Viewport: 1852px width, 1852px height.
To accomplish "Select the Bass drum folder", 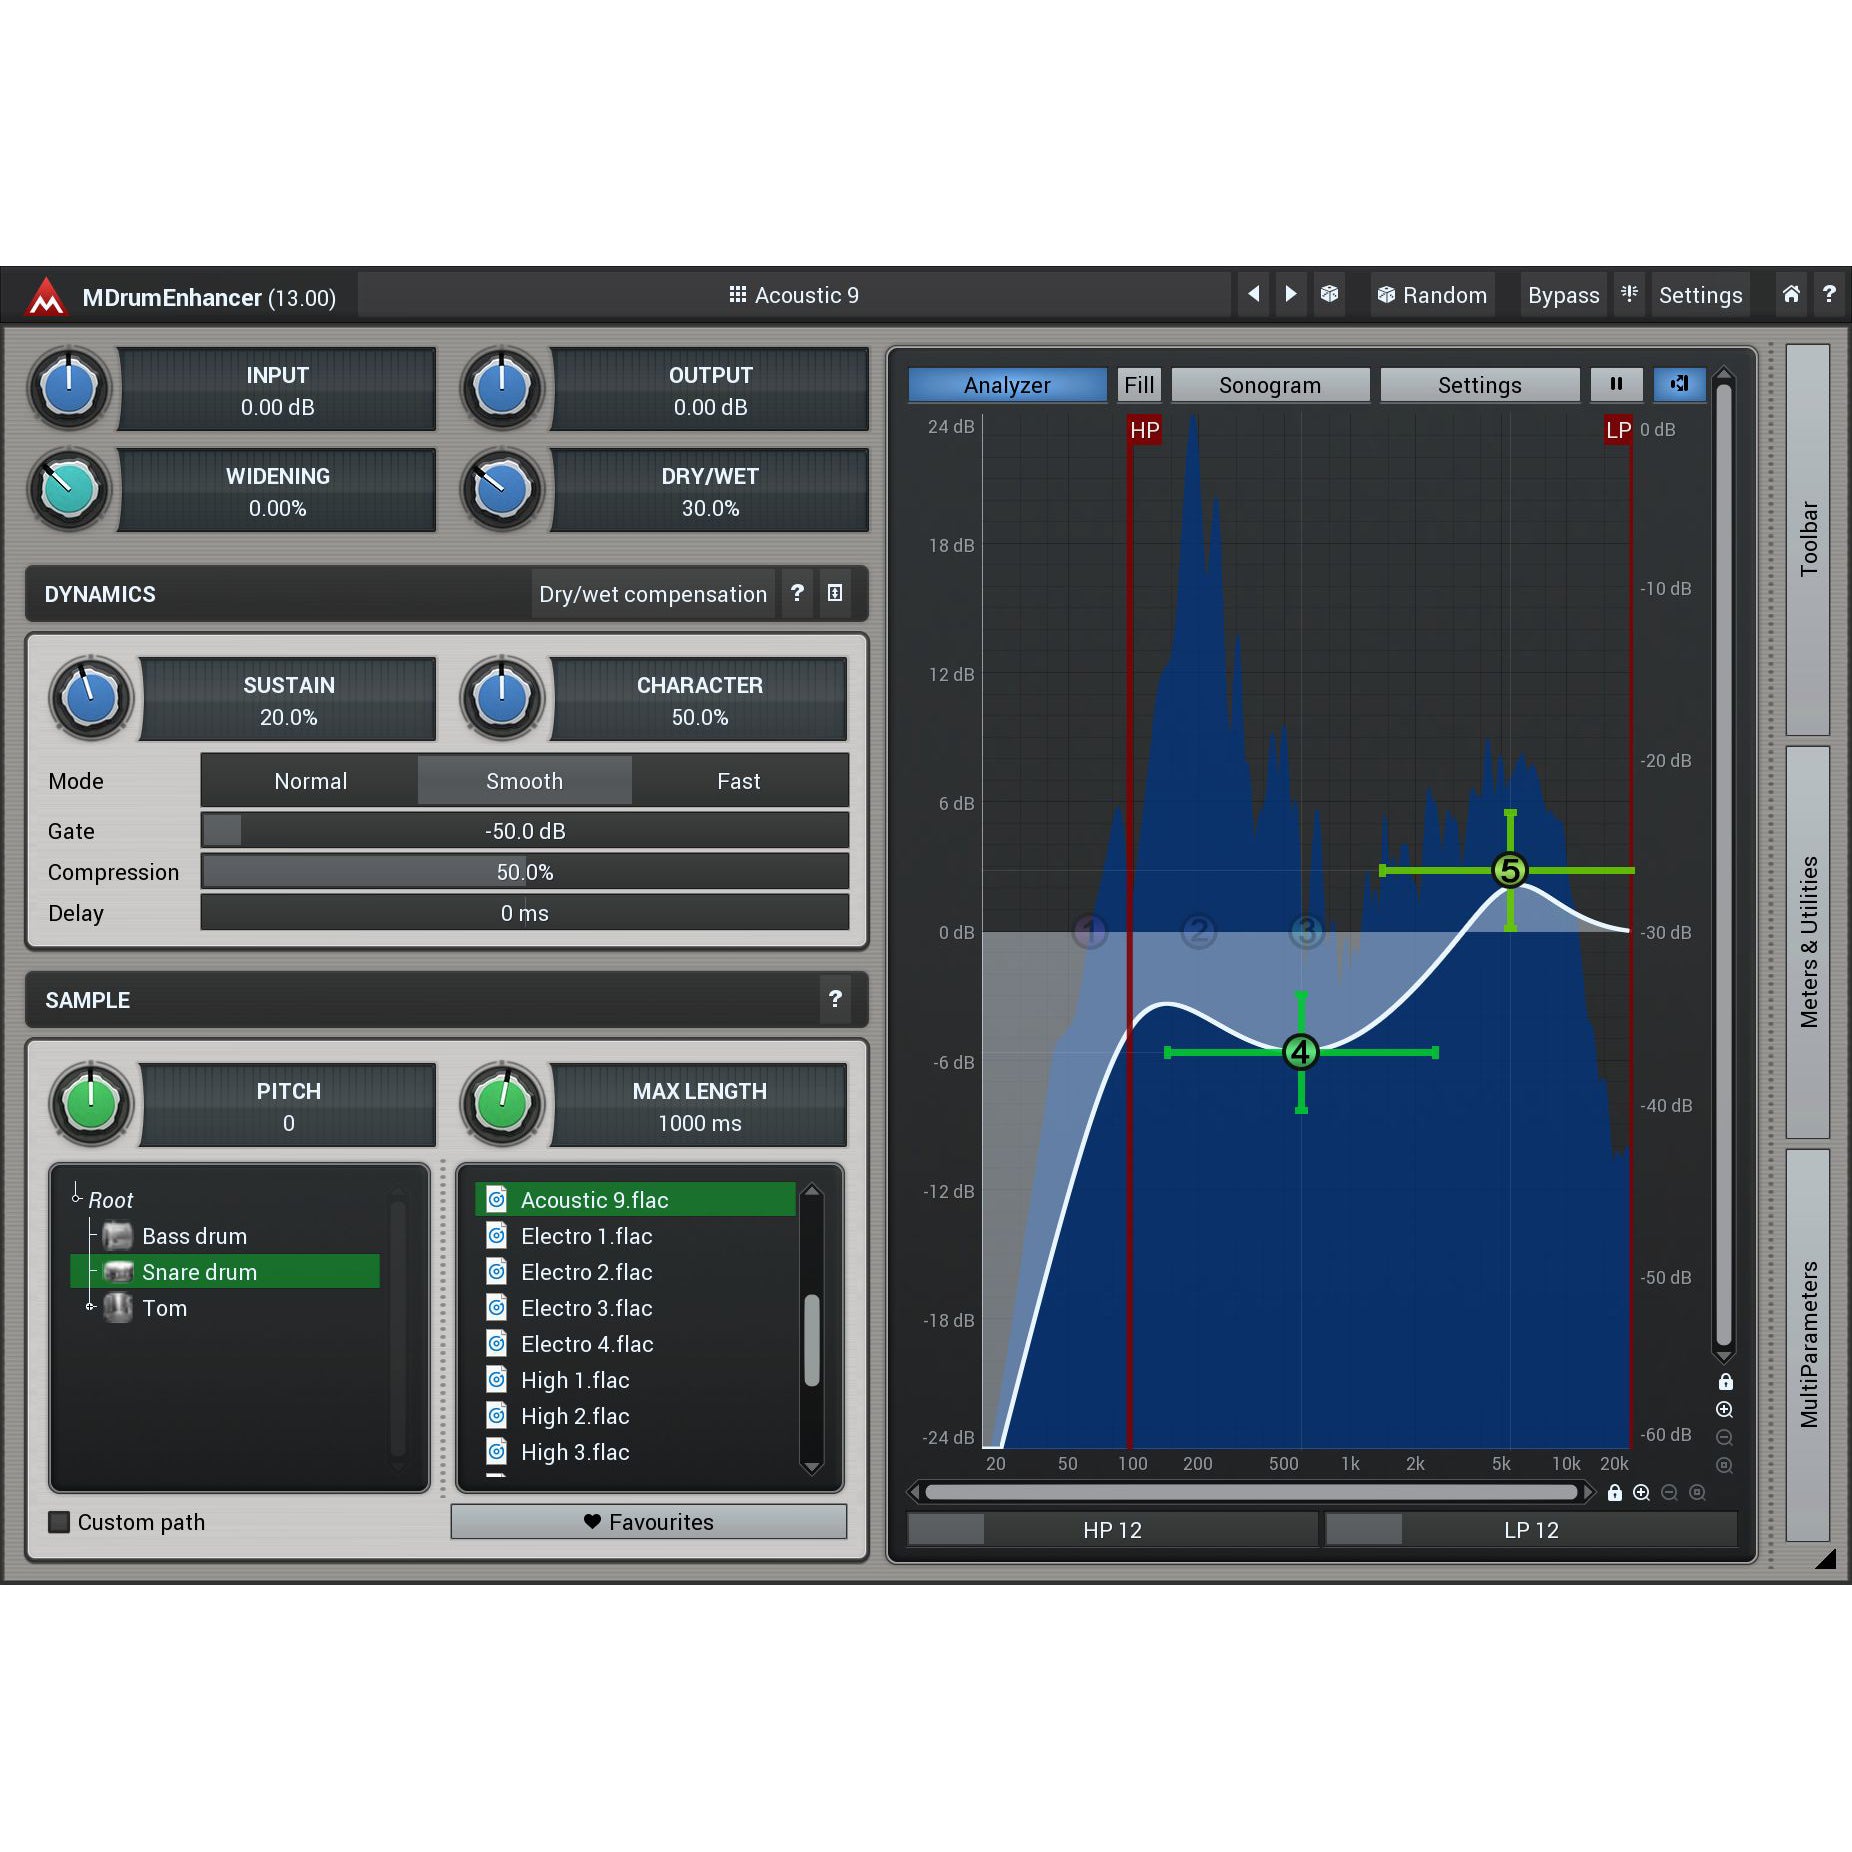I will coord(194,1236).
